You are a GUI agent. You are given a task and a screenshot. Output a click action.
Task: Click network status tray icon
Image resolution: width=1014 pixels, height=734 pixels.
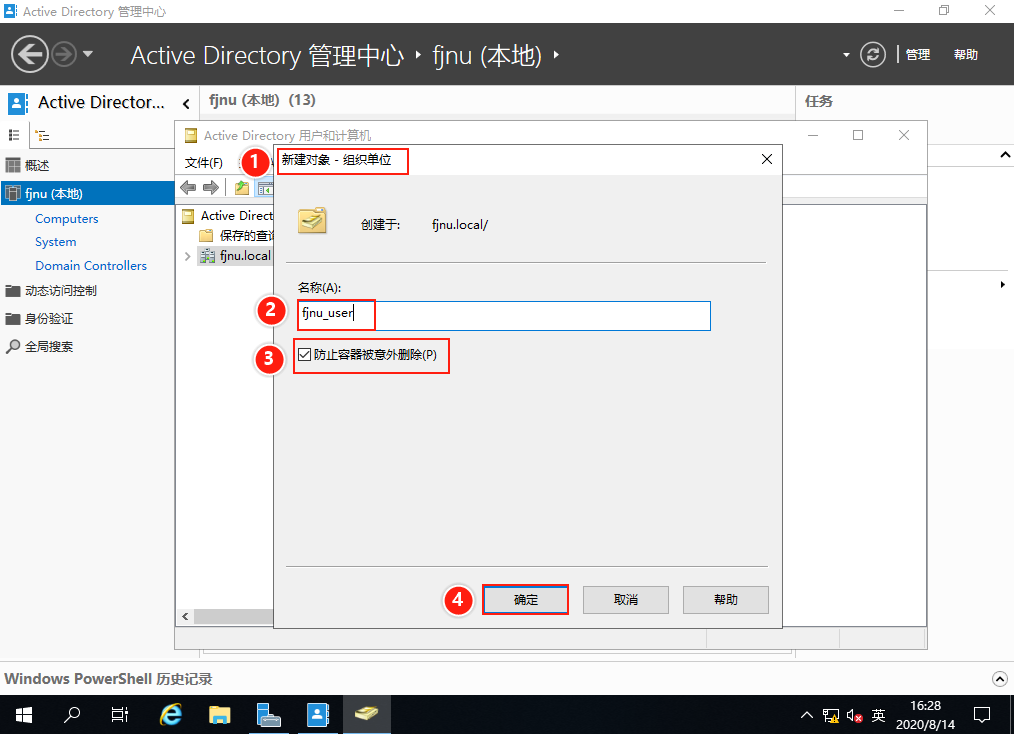(x=831, y=715)
